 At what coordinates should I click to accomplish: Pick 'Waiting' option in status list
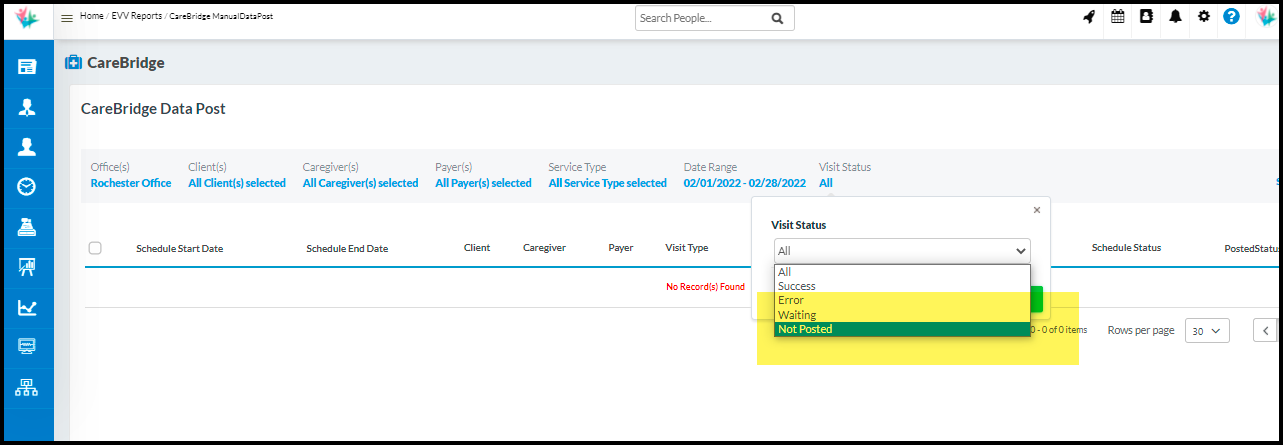pos(797,315)
